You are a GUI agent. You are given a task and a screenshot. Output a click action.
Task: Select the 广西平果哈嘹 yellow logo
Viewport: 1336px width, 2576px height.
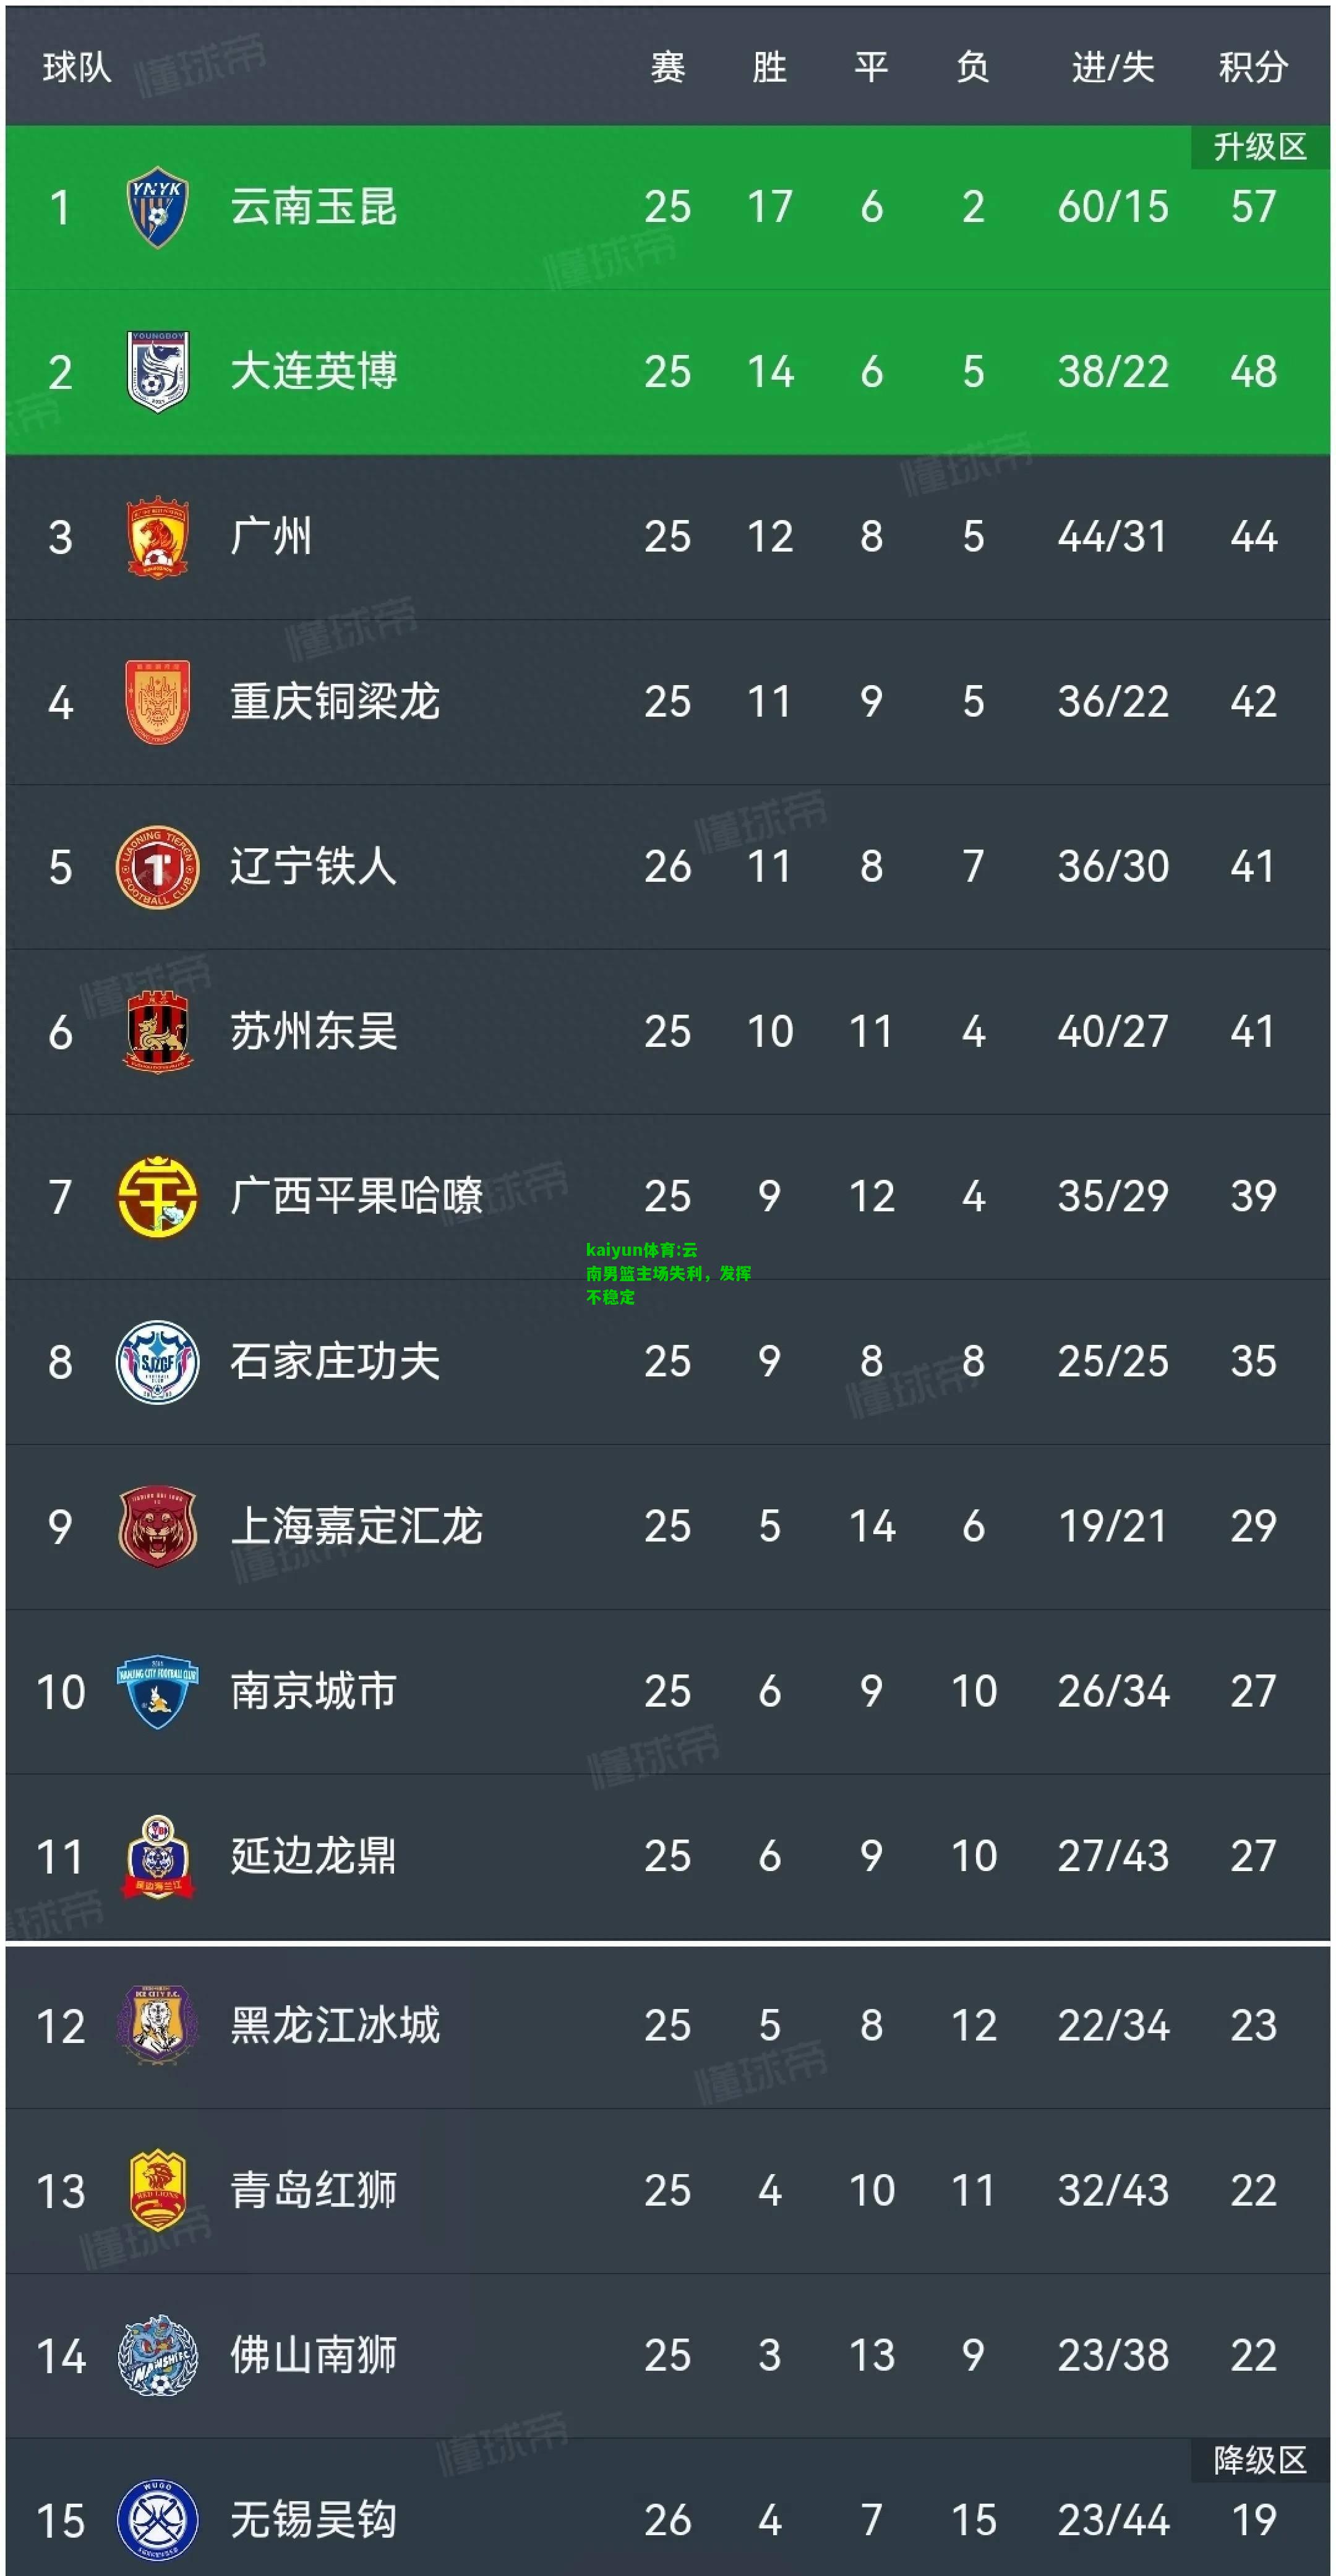pyautogui.click(x=158, y=1196)
